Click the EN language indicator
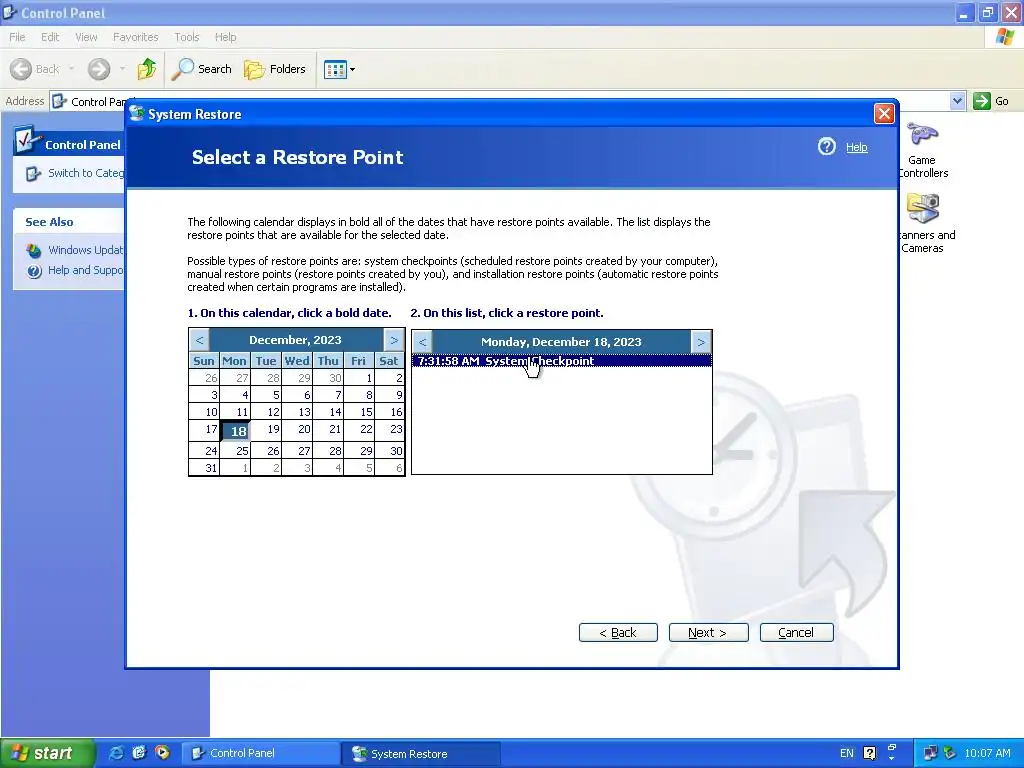The width and height of the screenshot is (1024, 768). pyautogui.click(x=846, y=753)
